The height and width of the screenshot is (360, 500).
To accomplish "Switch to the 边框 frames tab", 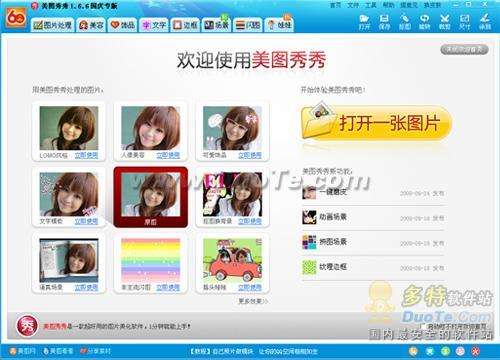I will [185, 25].
